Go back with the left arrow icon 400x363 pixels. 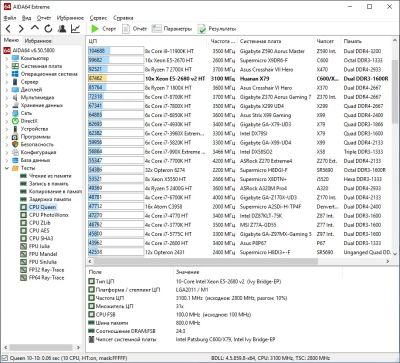pos(8,29)
